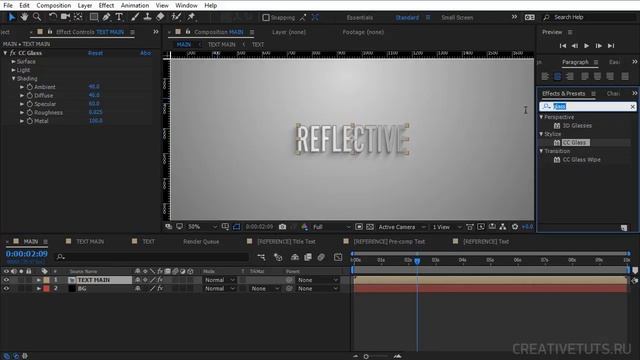The height and width of the screenshot is (360, 640).
Task: Clear the effects search with the X
Action: pyautogui.click(x=632, y=107)
